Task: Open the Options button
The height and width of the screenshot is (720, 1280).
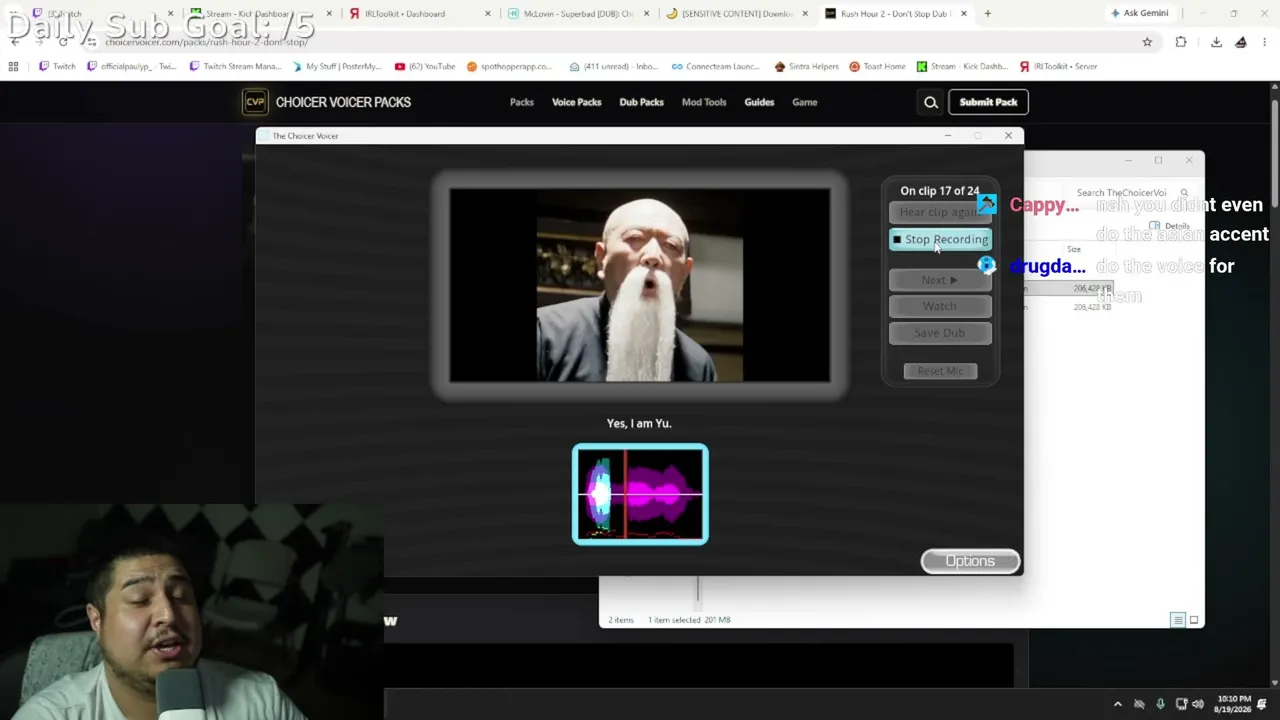Action: pyautogui.click(x=970, y=561)
